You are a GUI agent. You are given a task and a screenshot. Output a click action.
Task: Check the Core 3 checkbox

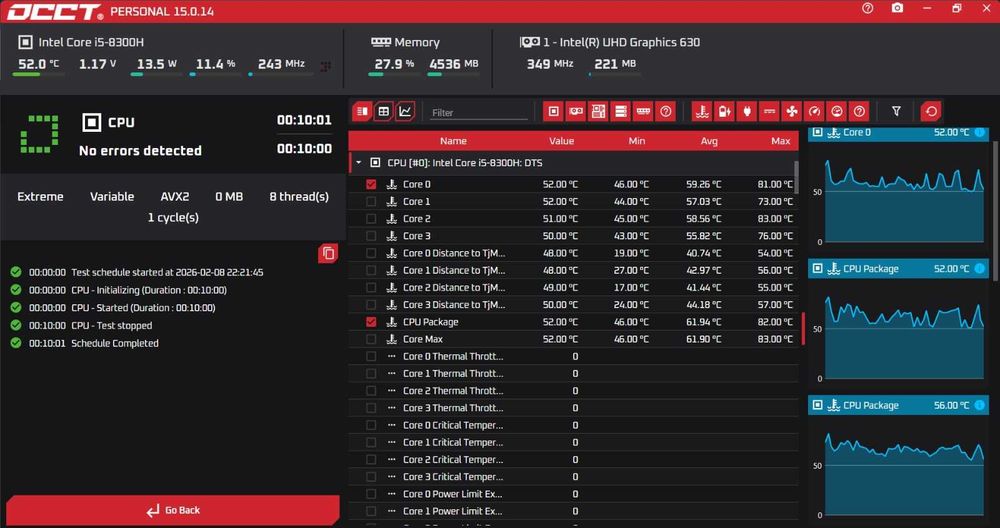click(371, 236)
